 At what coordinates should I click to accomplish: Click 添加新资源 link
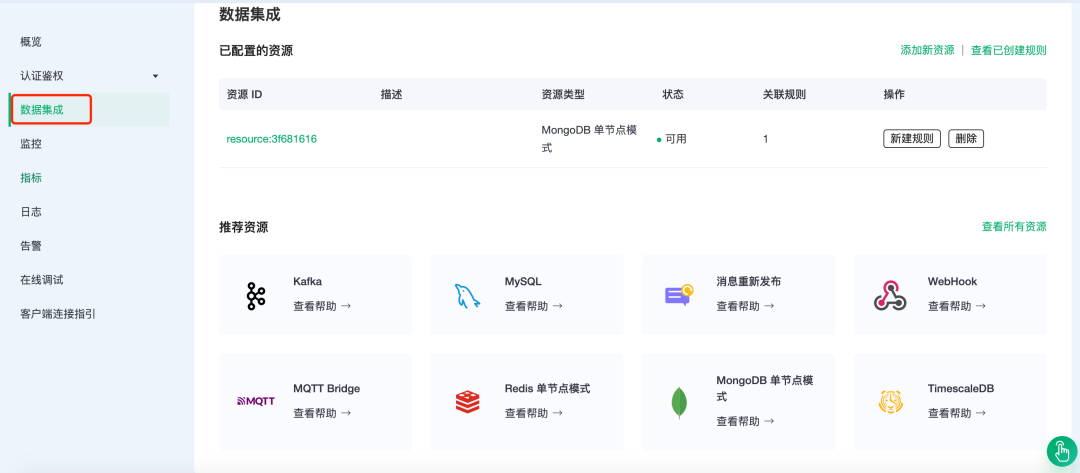point(927,50)
